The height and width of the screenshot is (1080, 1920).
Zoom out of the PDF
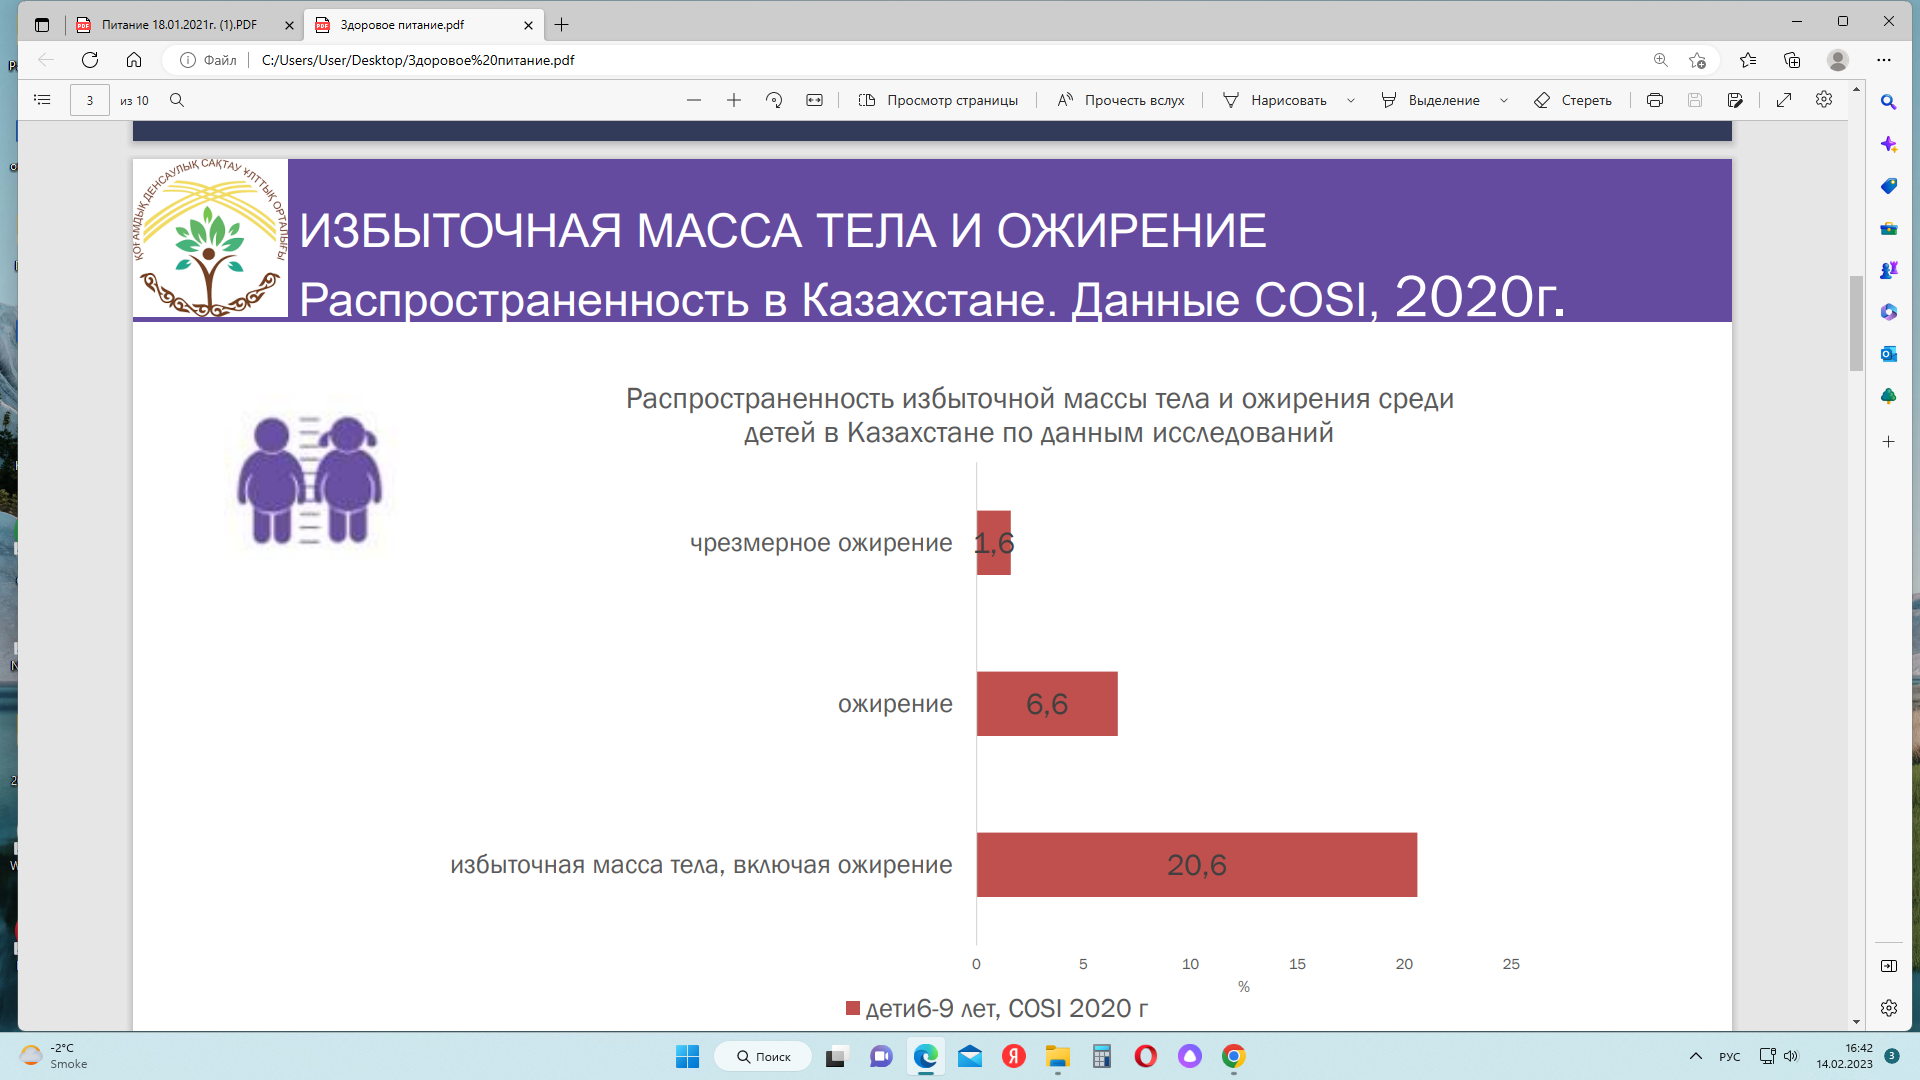pyautogui.click(x=694, y=100)
